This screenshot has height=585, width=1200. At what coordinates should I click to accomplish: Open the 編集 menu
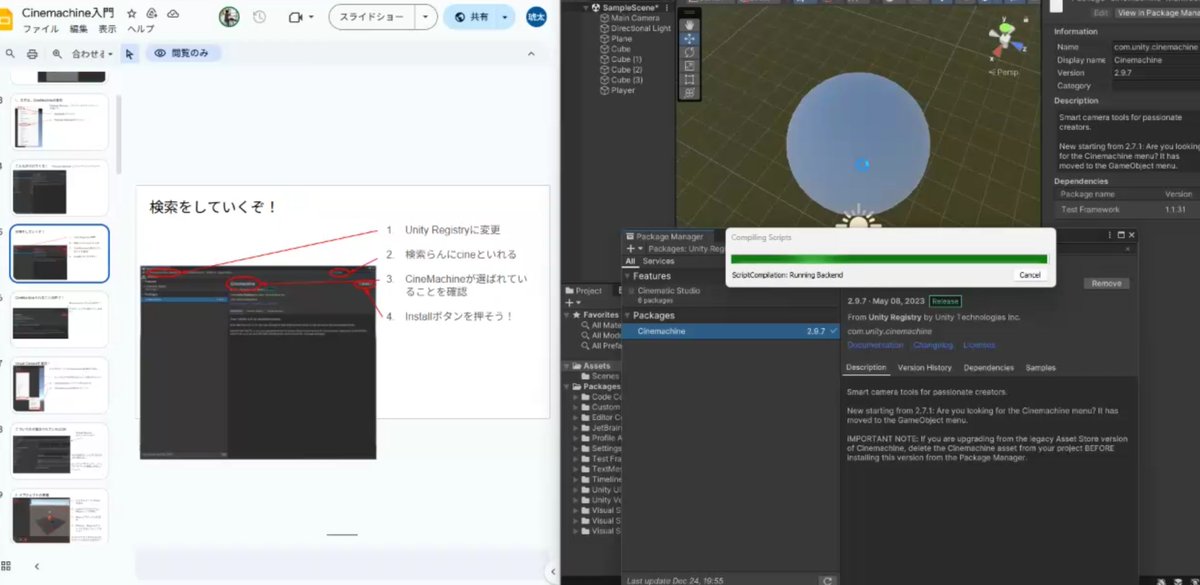click(x=79, y=29)
